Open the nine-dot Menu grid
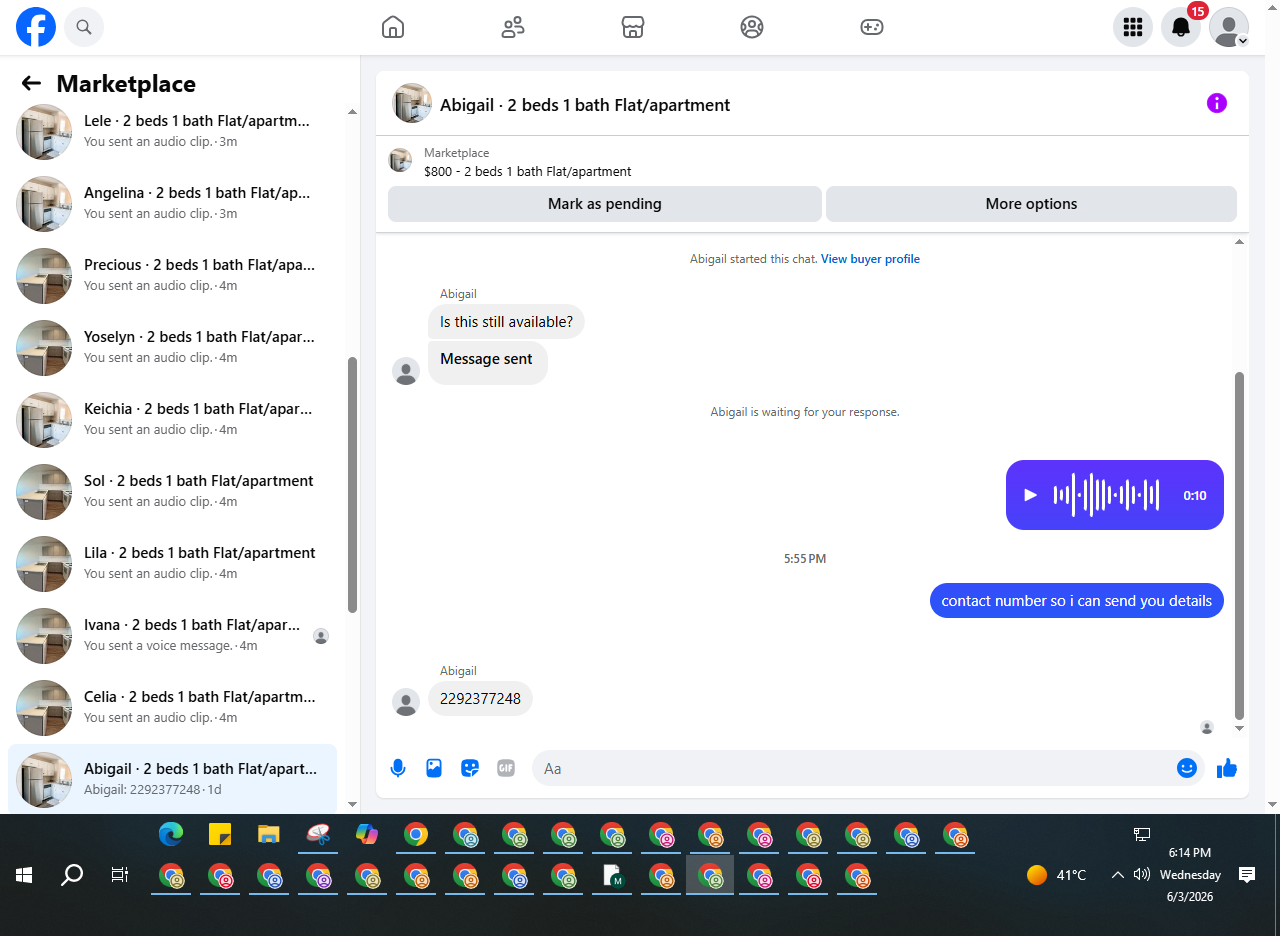Image resolution: width=1280 pixels, height=936 pixels. [x=1133, y=27]
